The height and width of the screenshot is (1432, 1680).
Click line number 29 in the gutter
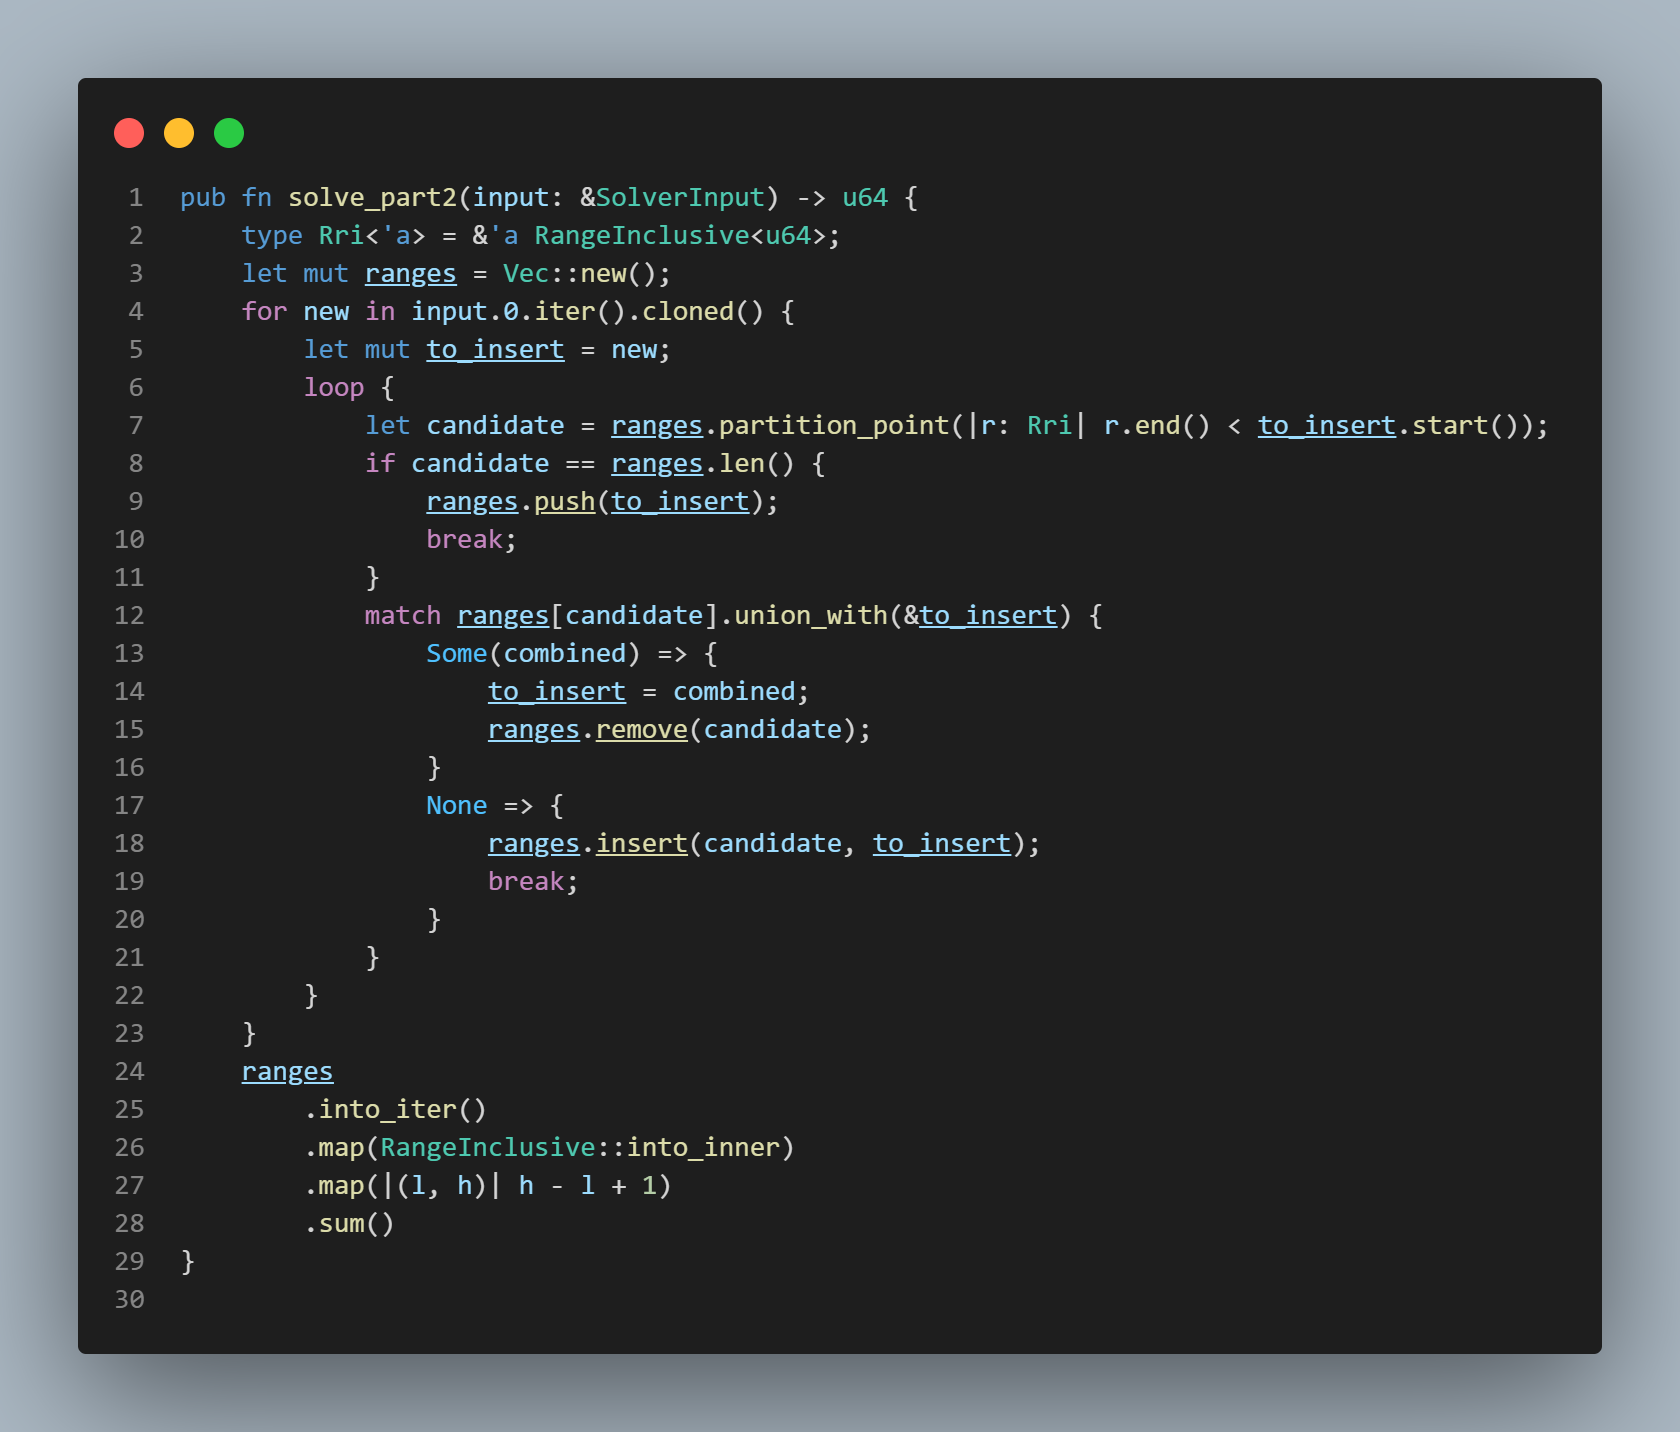129,1262
